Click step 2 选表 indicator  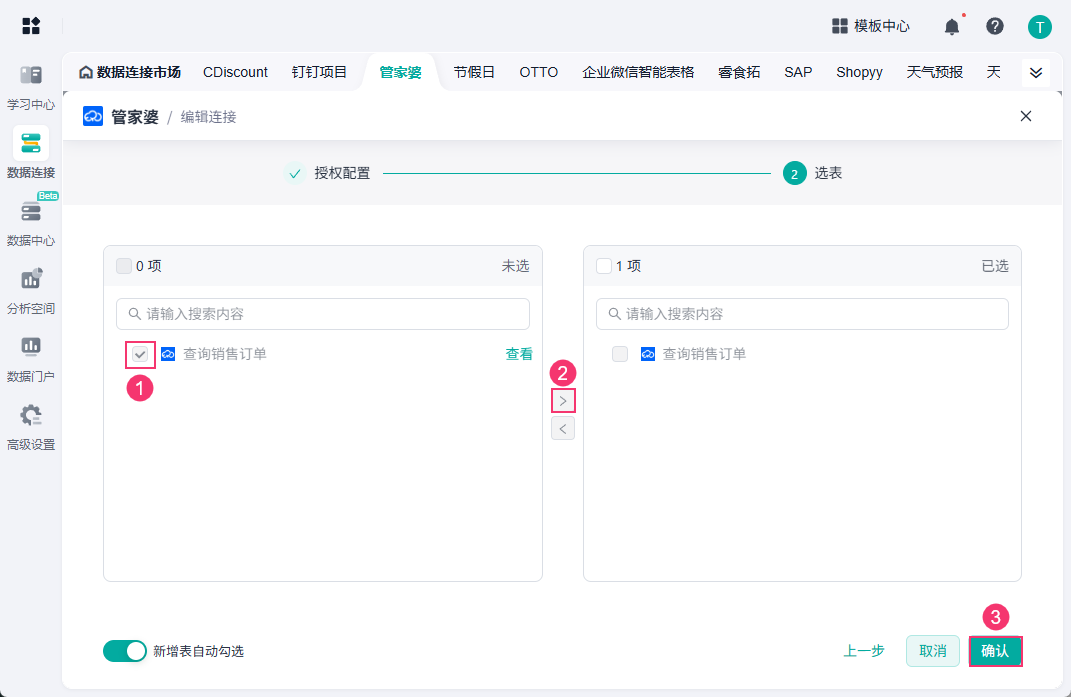tap(794, 174)
